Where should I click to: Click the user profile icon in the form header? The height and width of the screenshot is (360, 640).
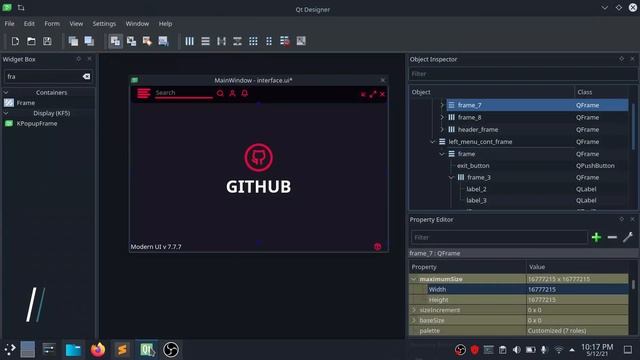click(x=232, y=93)
